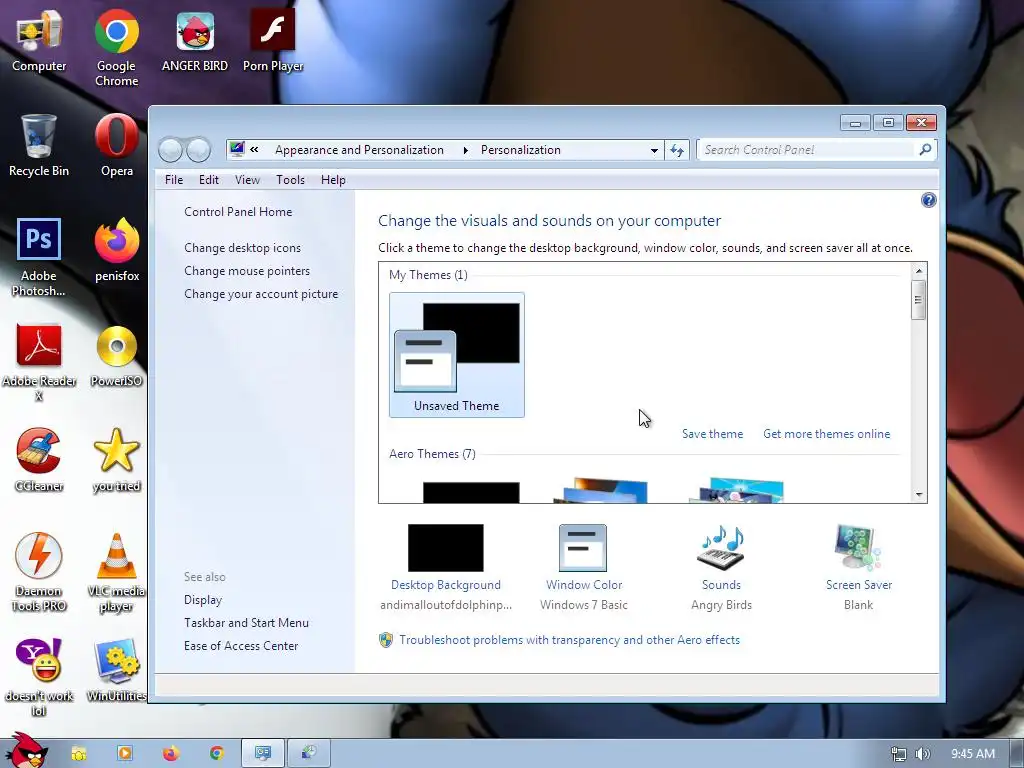Click Change your account picture

click(261, 294)
